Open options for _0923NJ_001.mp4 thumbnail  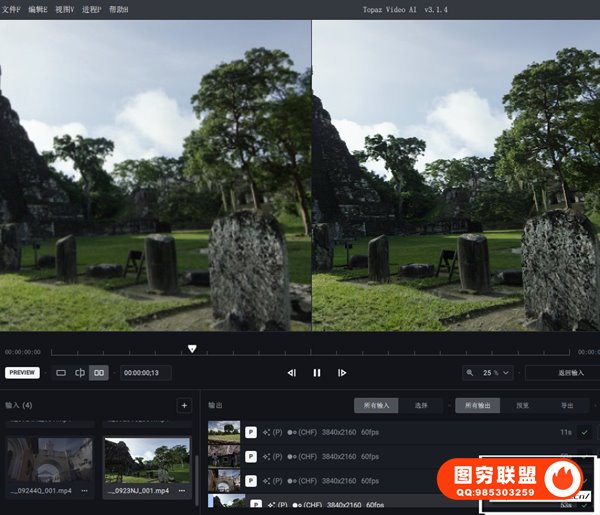coord(181,491)
